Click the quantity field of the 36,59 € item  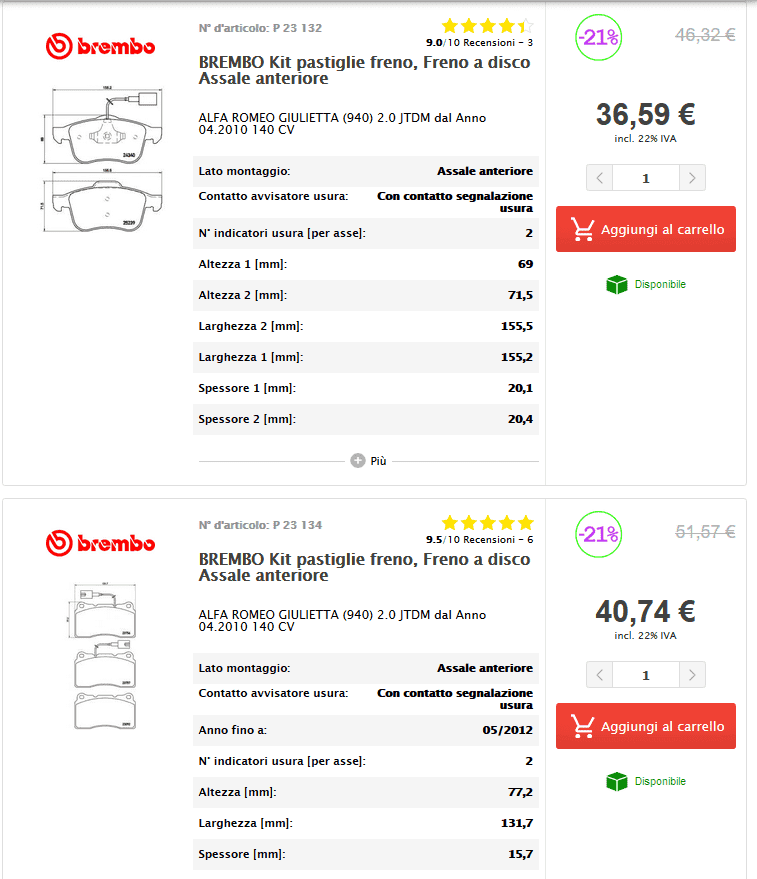coord(645,178)
